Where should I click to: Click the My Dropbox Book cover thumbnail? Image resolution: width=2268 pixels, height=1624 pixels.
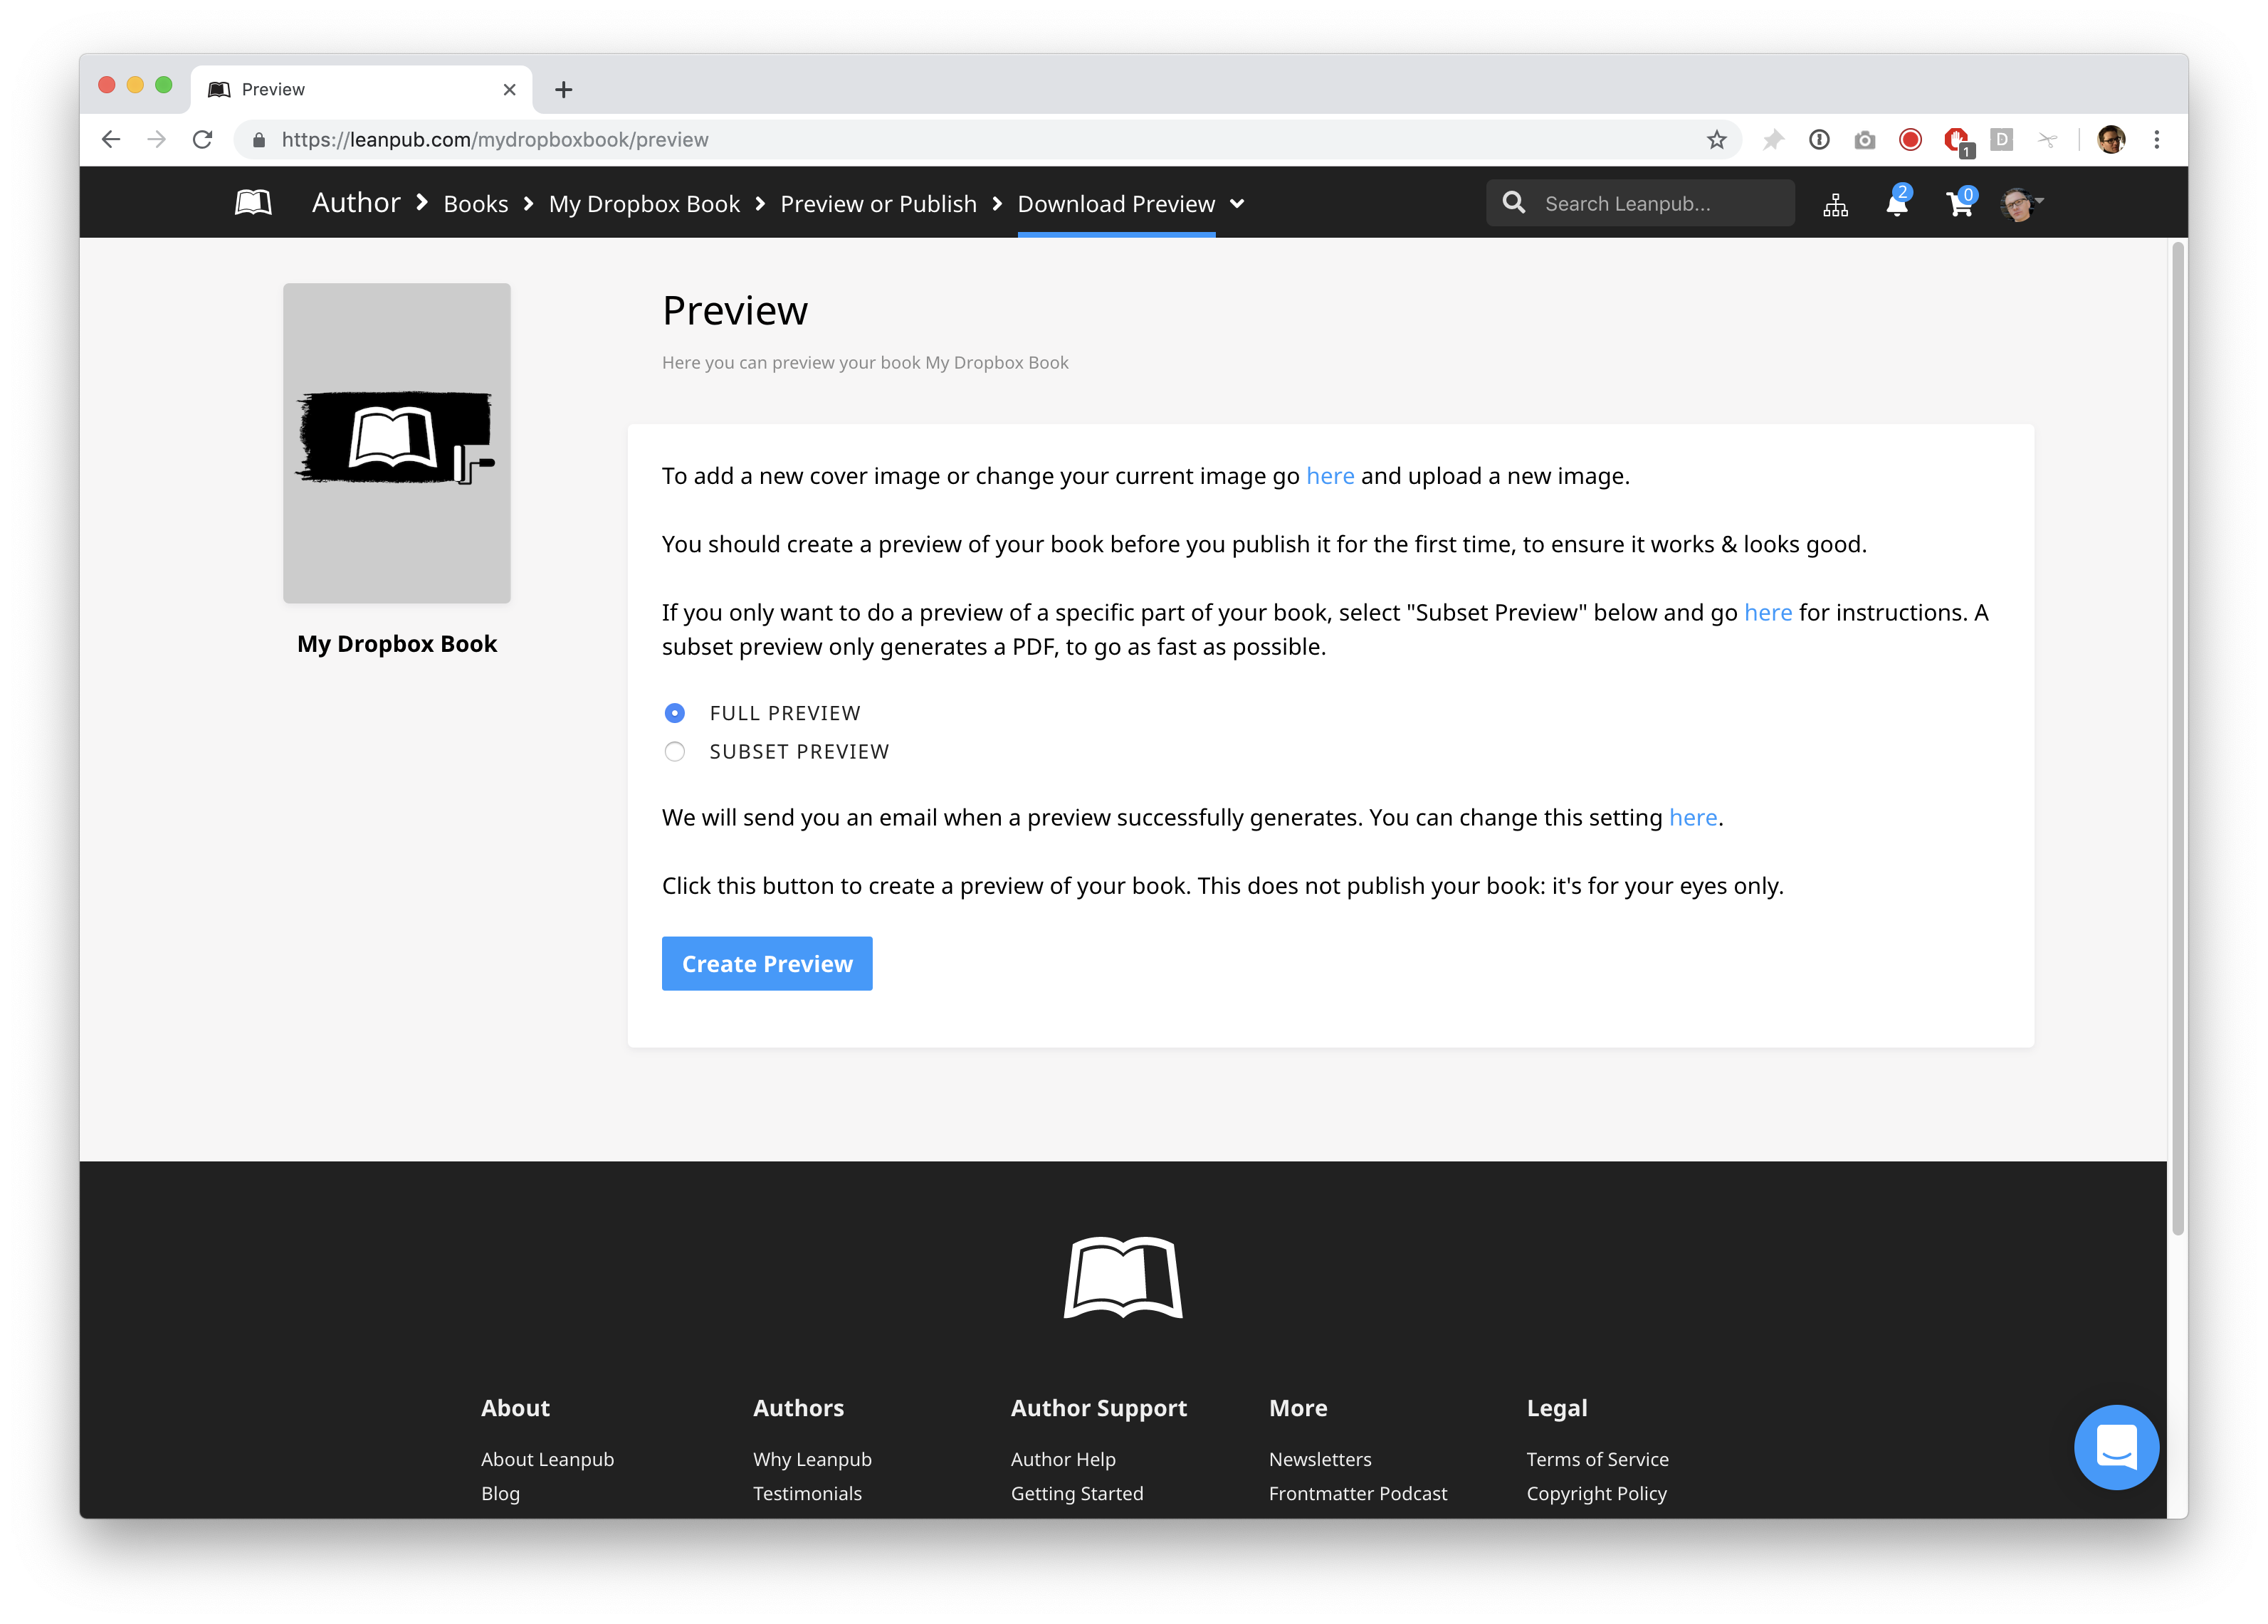(x=397, y=443)
